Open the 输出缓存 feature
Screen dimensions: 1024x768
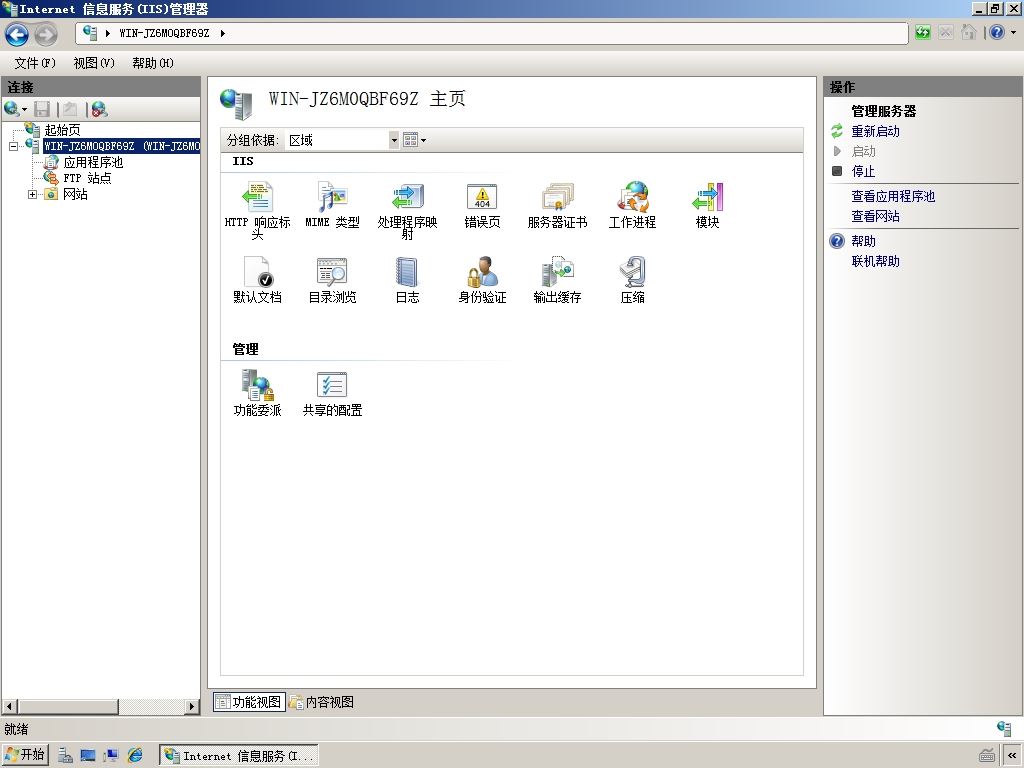tap(557, 280)
